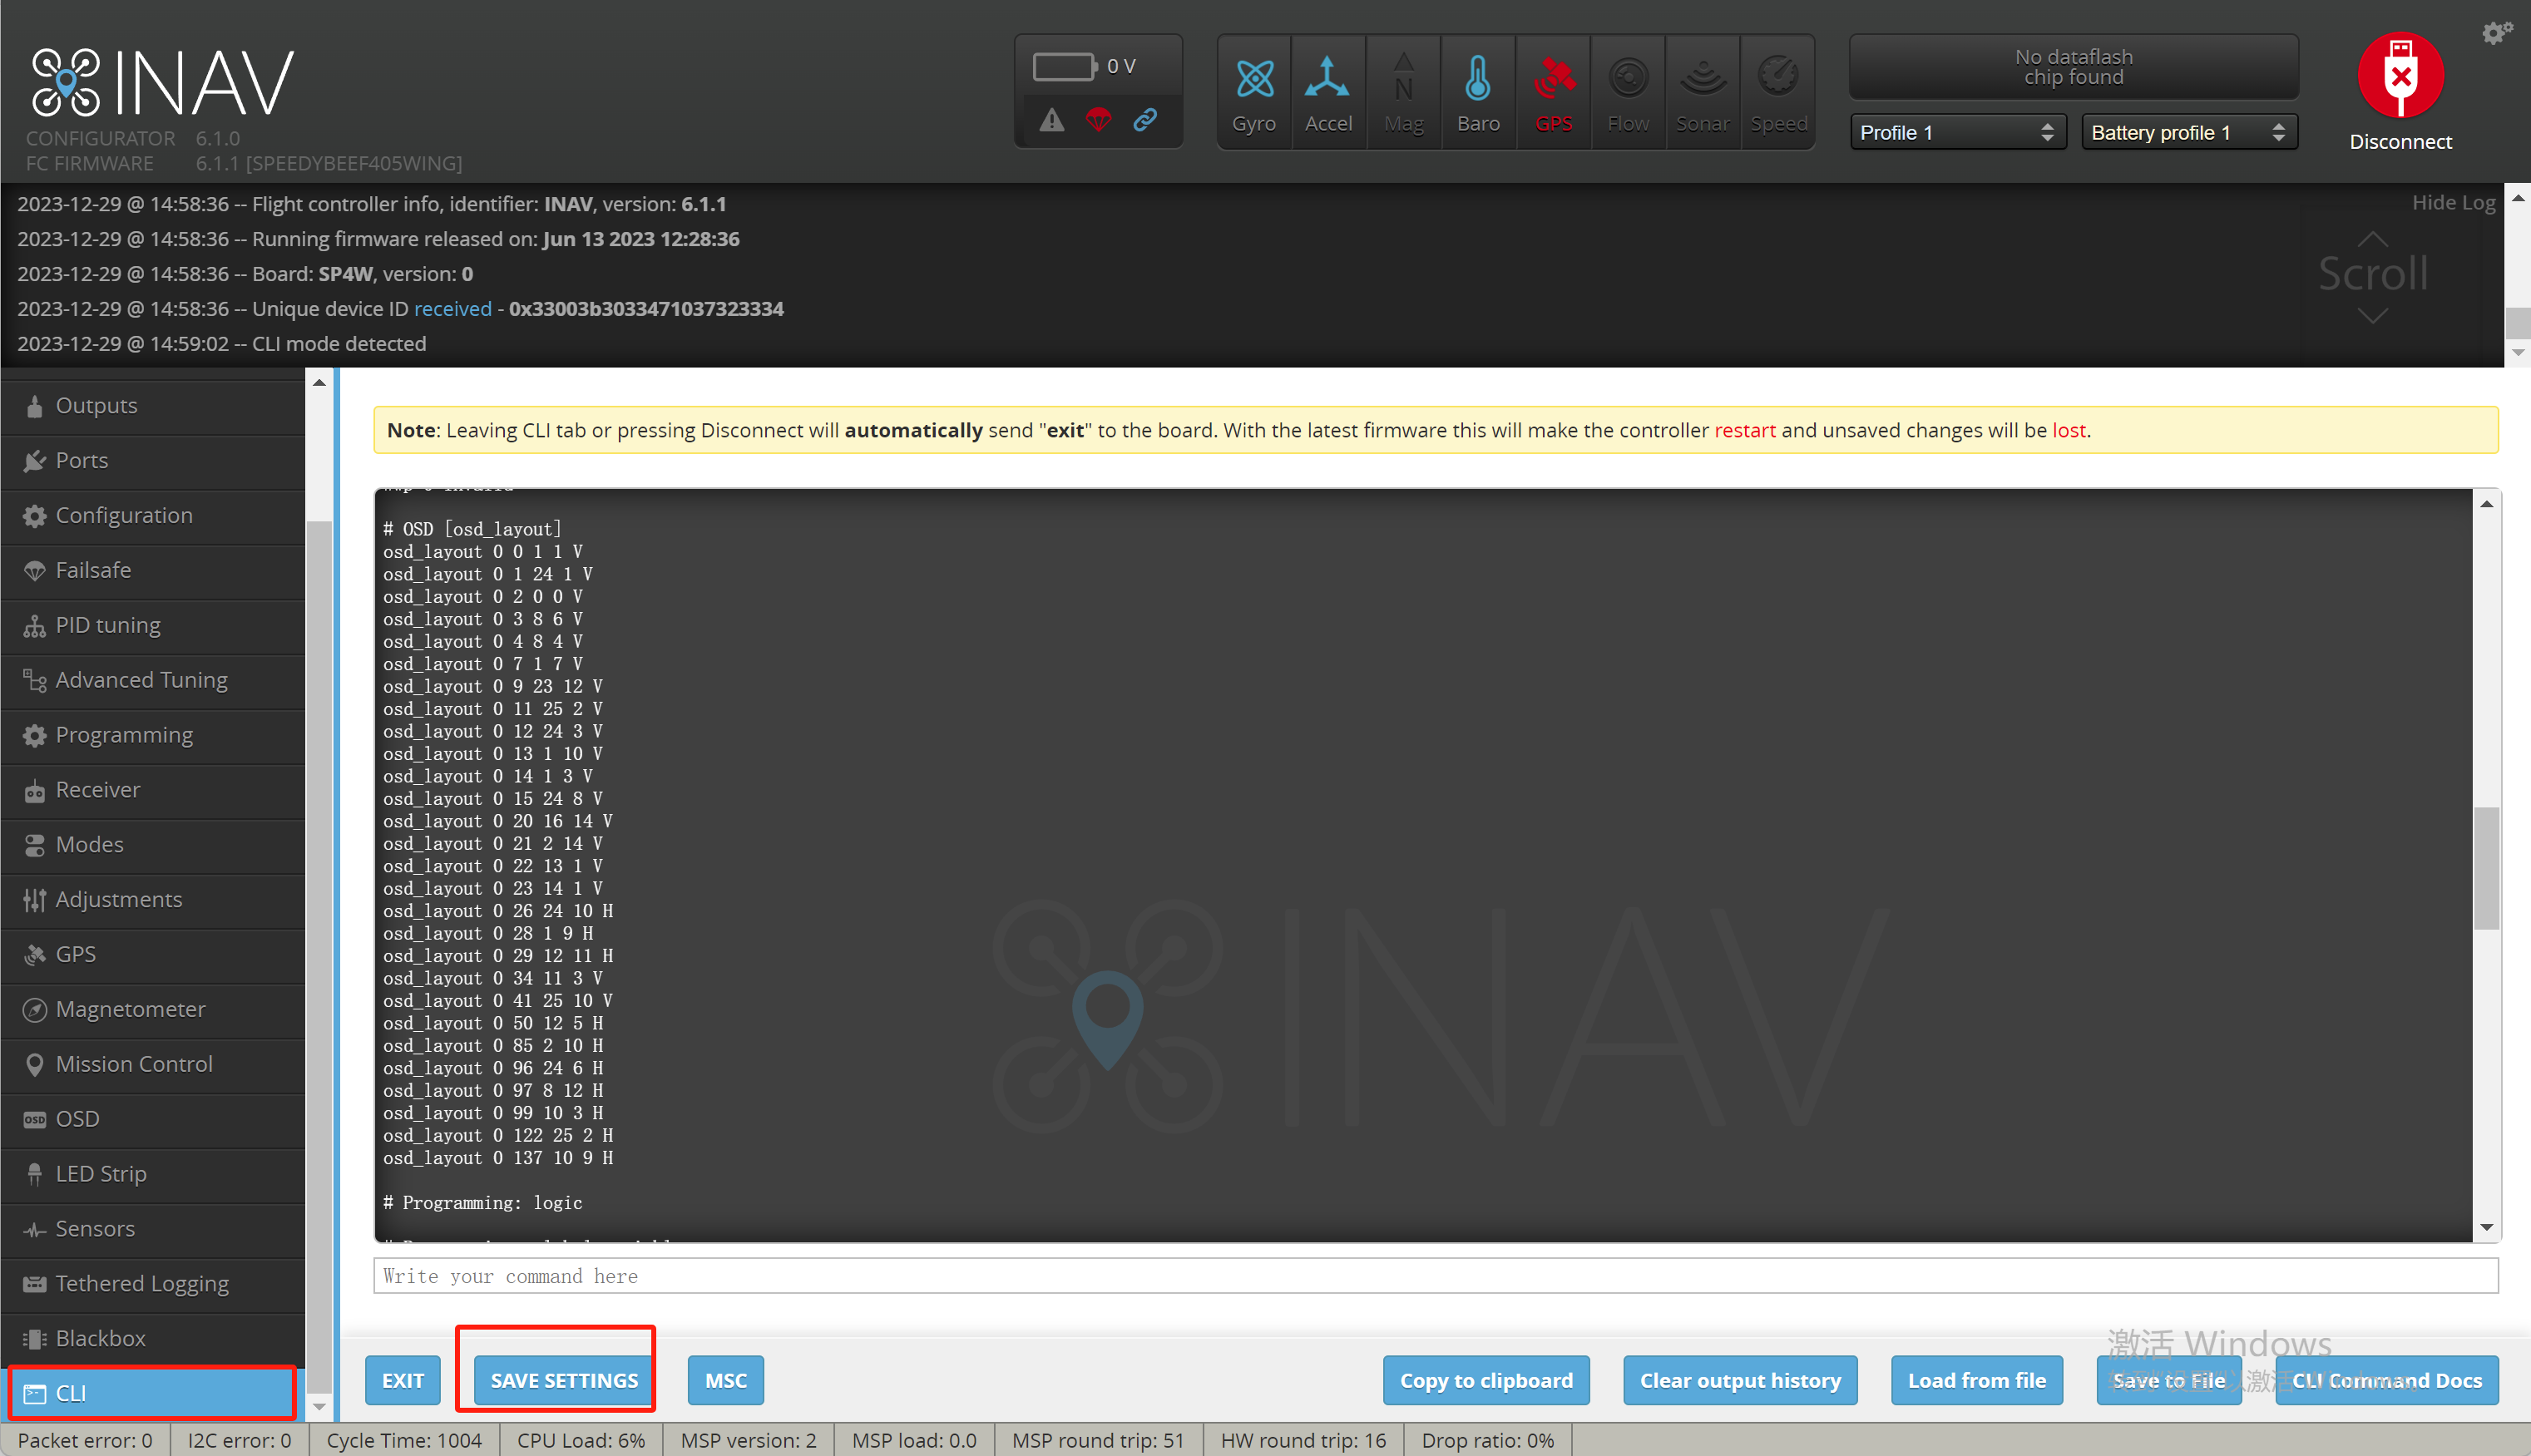Open the Ports tab
2531x1456 pixels.
tap(153, 460)
